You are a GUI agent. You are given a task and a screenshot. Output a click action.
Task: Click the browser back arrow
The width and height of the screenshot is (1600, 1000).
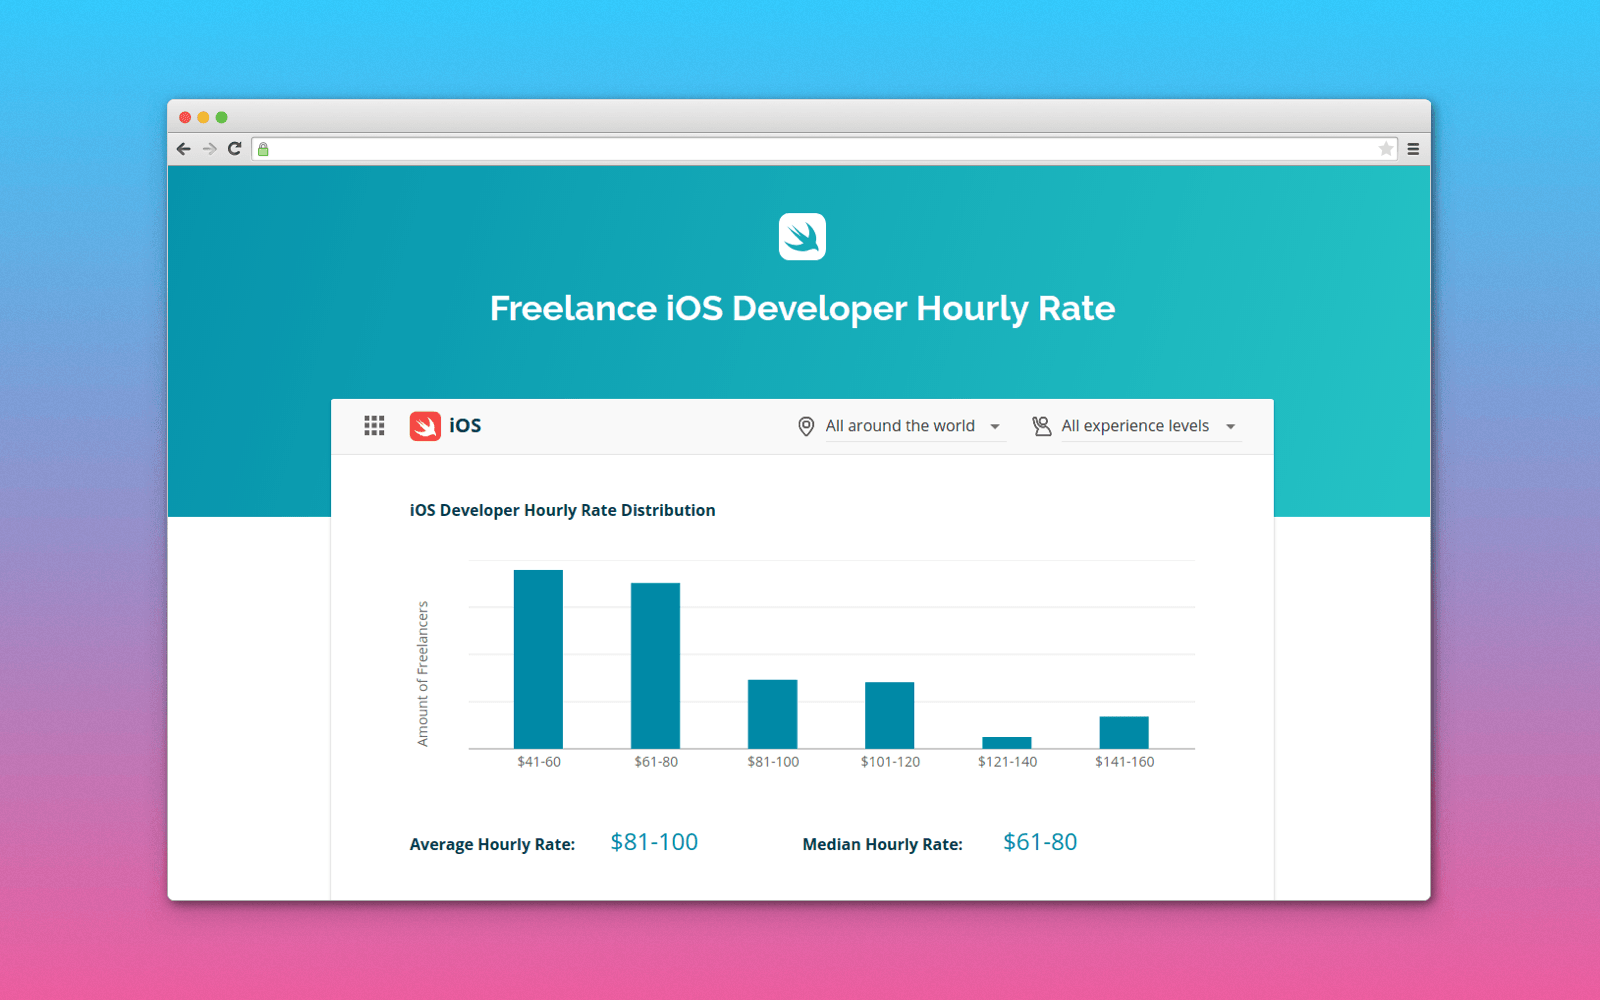(x=183, y=149)
